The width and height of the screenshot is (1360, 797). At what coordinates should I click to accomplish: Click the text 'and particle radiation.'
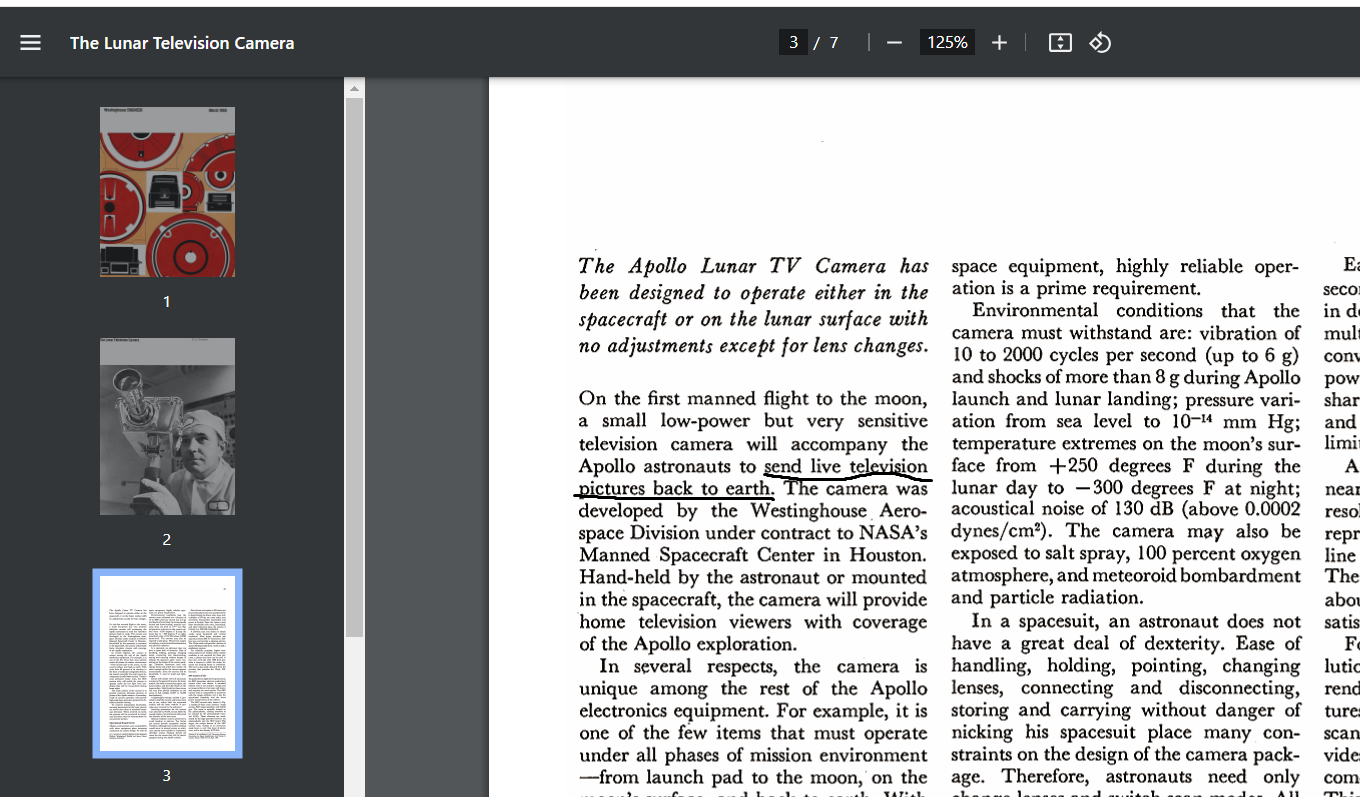click(x=1045, y=598)
